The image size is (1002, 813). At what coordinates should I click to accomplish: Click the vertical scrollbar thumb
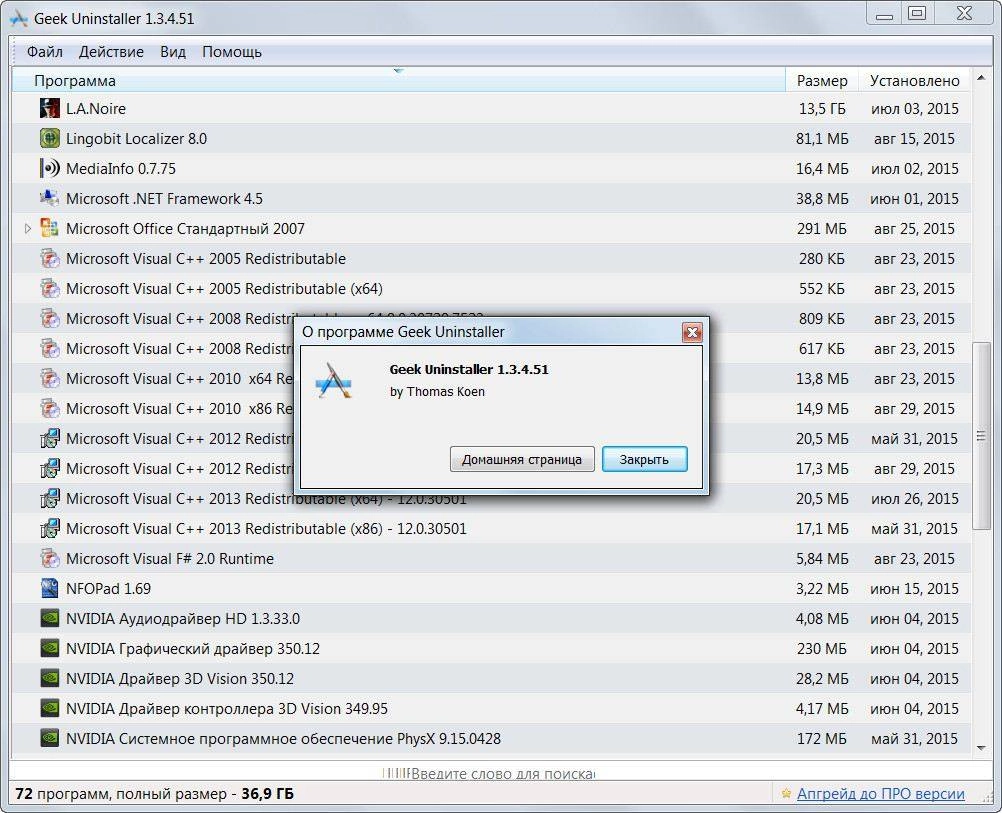[x=981, y=436]
